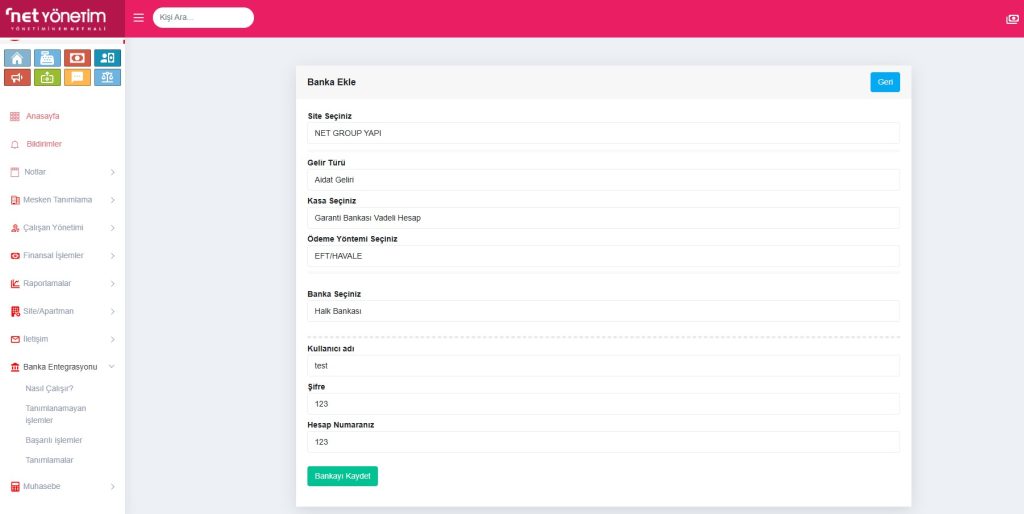Screen dimensions: 1024x514
Task: Click into the Kullanıcı adı field
Action: 603,366
